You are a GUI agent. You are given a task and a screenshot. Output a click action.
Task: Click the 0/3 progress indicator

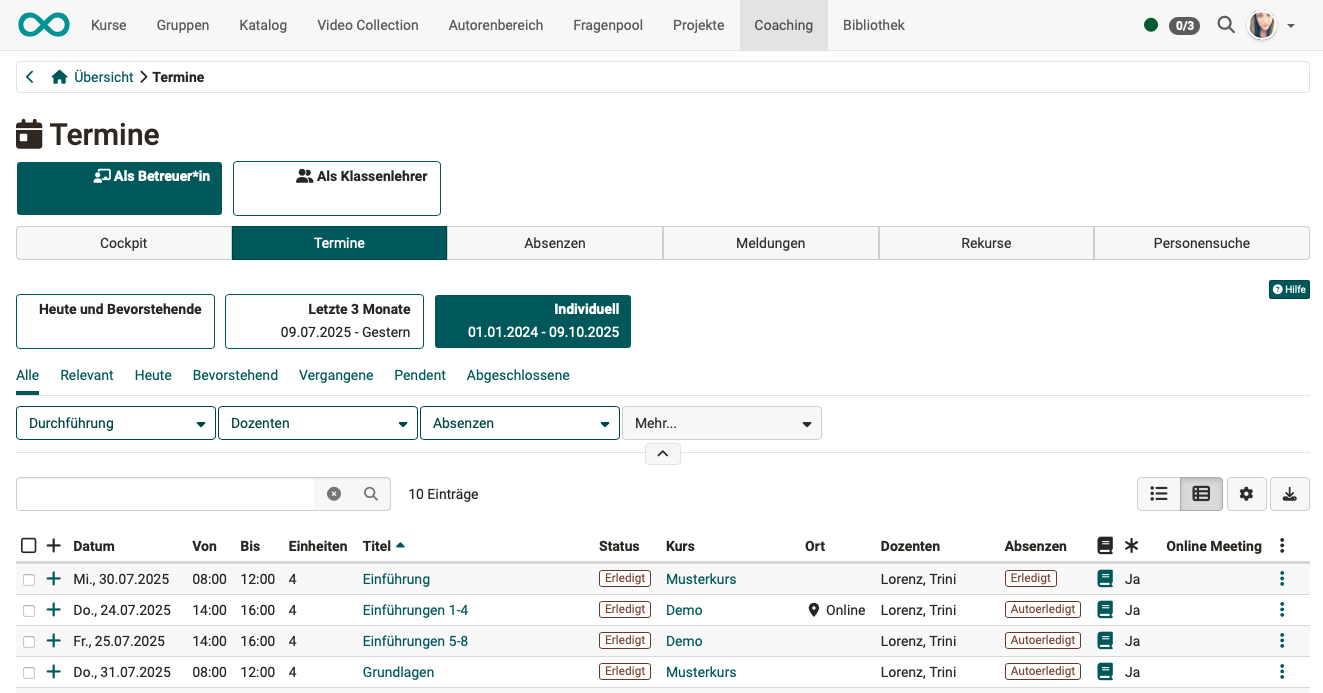[1183, 25]
